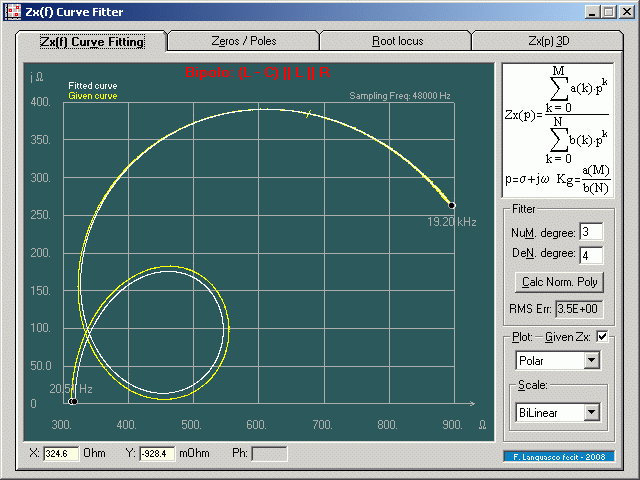This screenshot has height=480, width=640.
Task: Click the Zx(f) Curve Fitter app icon in title bar
Action: (x=12, y=12)
